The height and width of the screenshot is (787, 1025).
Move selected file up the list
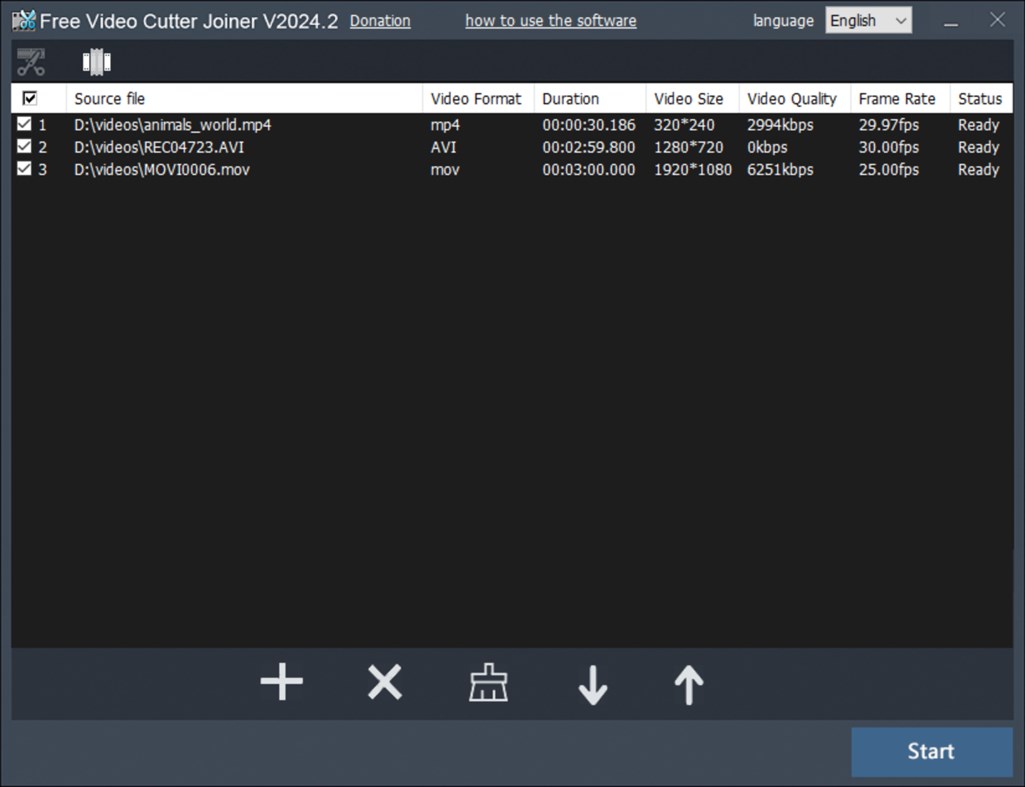pos(688,685)
